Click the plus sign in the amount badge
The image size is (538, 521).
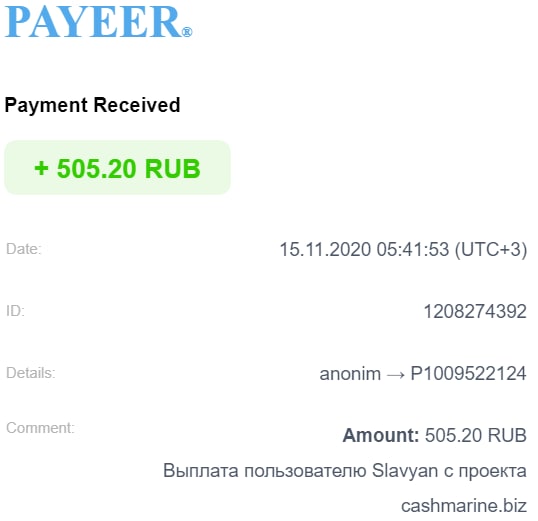point(42,168)
